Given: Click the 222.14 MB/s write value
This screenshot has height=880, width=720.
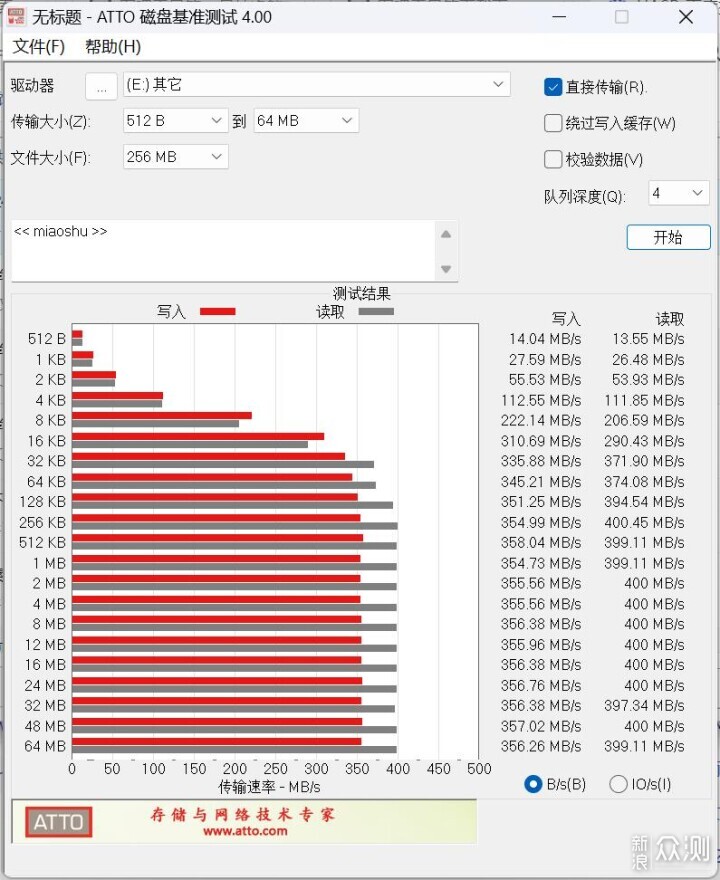Looking at the screenshot, I should [541, 420].
